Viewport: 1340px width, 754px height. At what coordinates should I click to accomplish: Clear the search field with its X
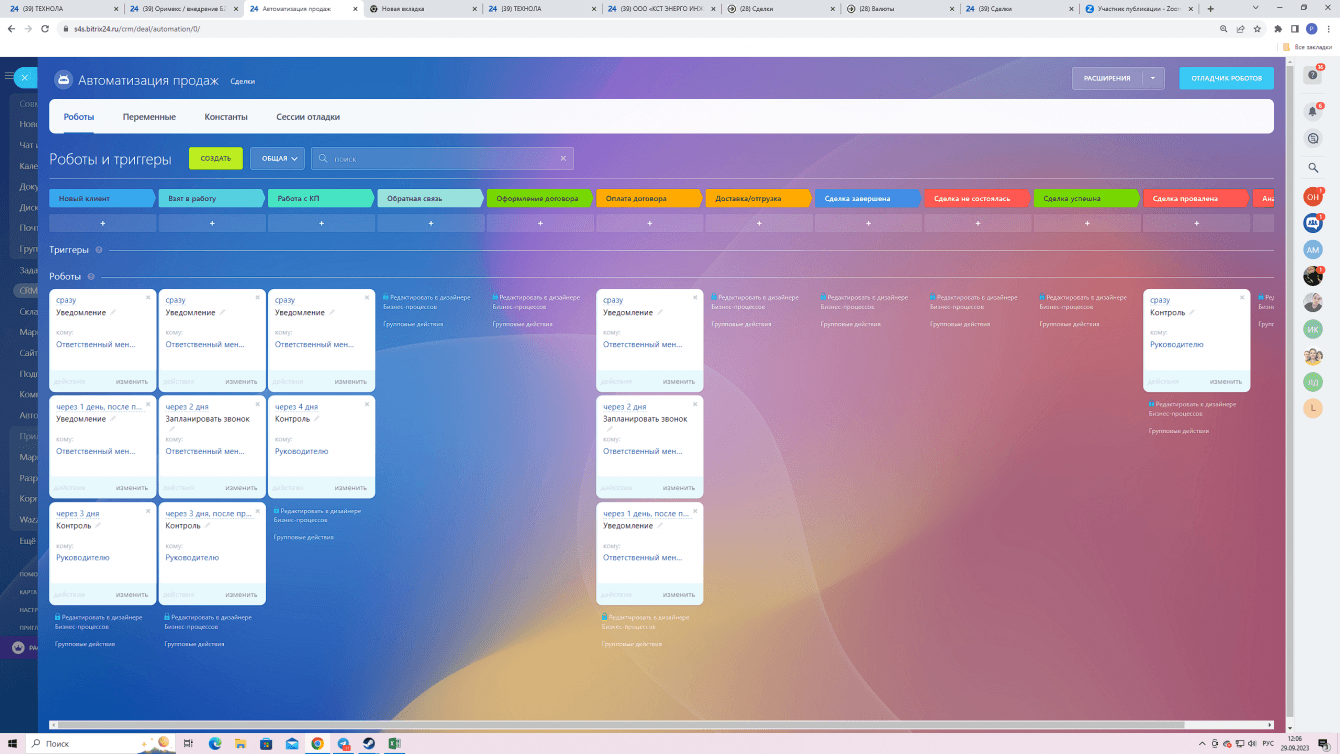(x=563, y=158)
